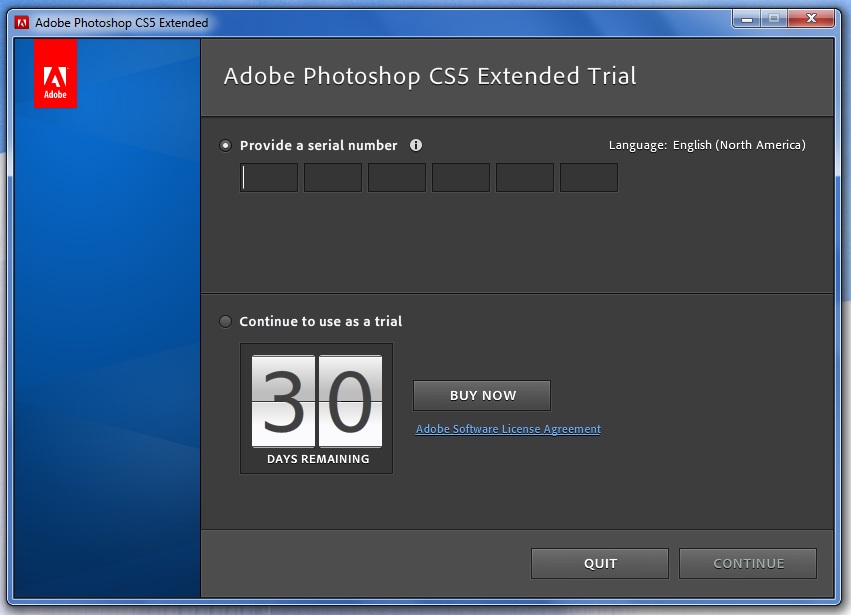
Task: Close the Photoshop CS5 Extended window
Action: (811, 18)
